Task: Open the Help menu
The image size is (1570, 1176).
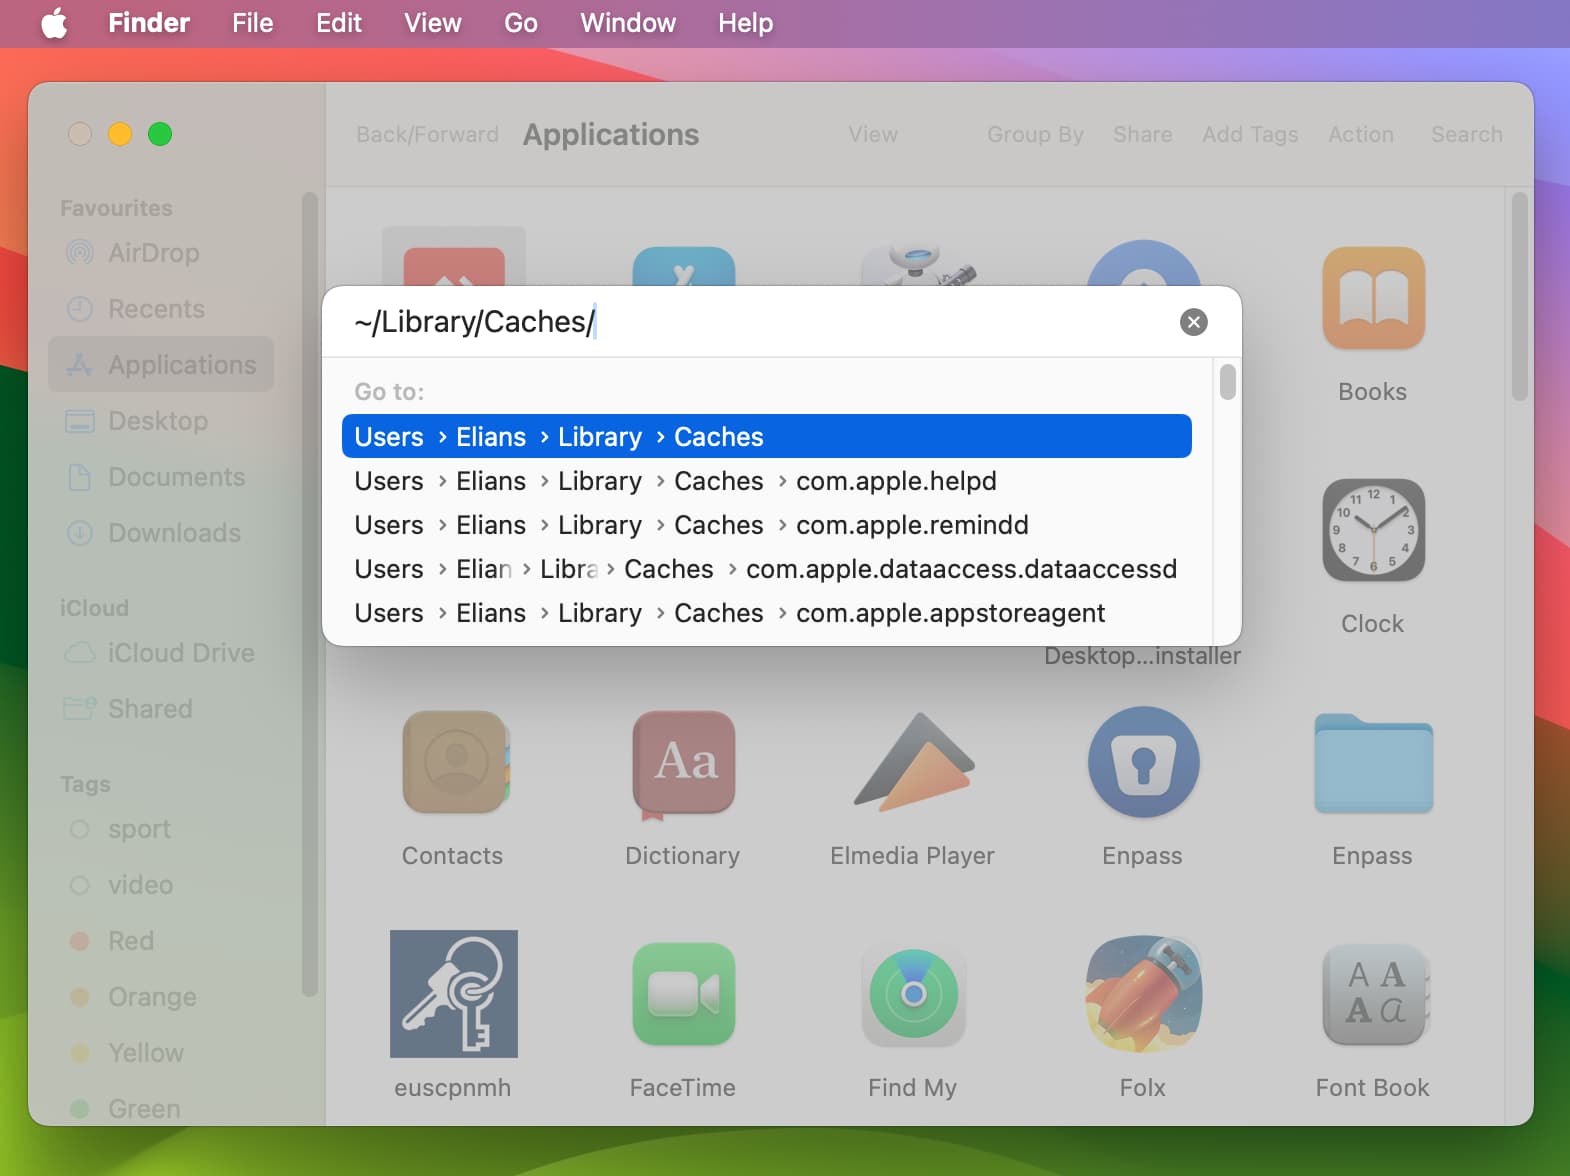Action: 745,23
